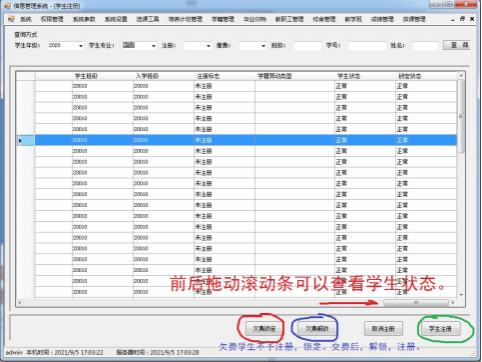Screen dimensions: 482x362
Task: Close the 学生注册 child window
Action: point(472,19)
